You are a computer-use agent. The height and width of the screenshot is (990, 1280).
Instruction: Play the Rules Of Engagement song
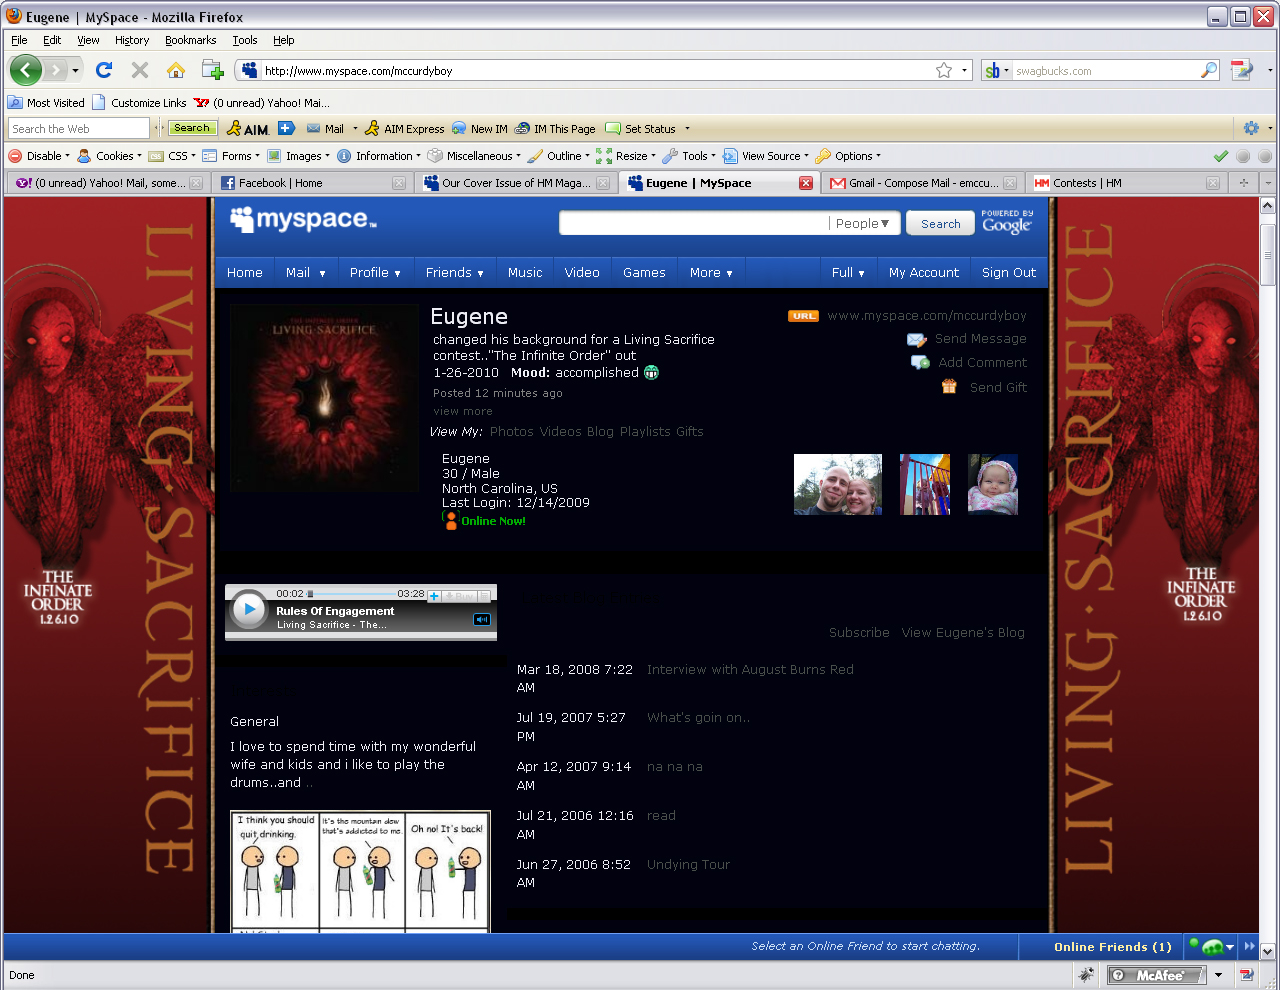(x=248, y=609)
